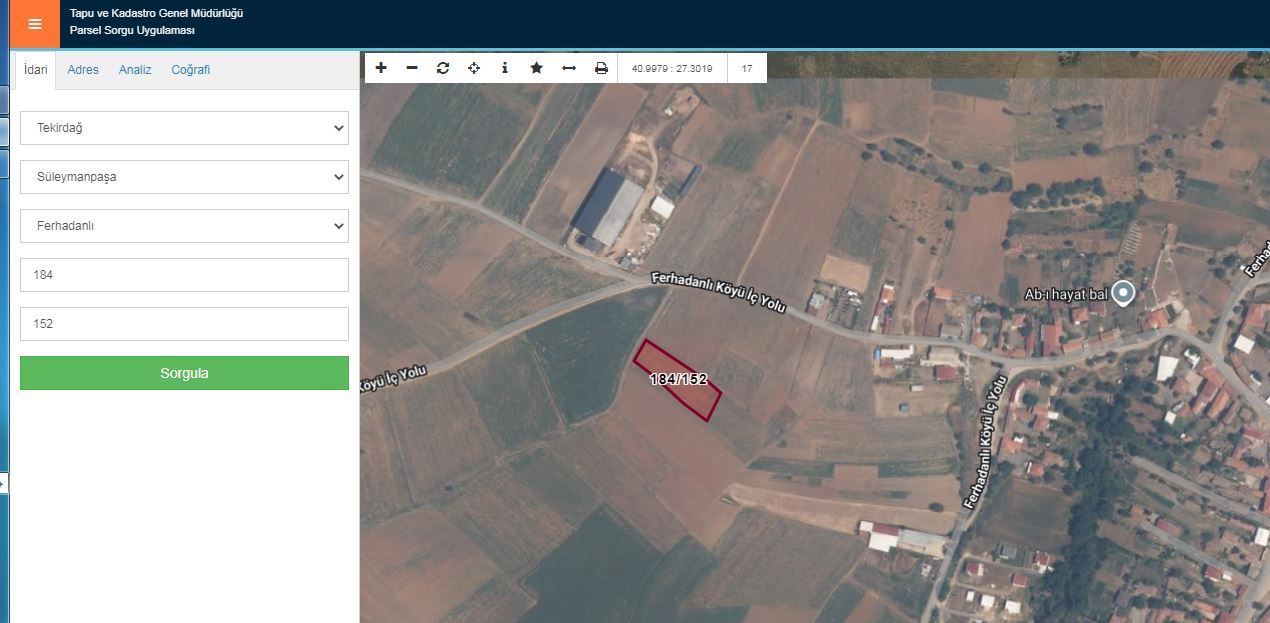Zoom in with the plus icon
This screenshot has width=1270, height=623.
[381, 68]
